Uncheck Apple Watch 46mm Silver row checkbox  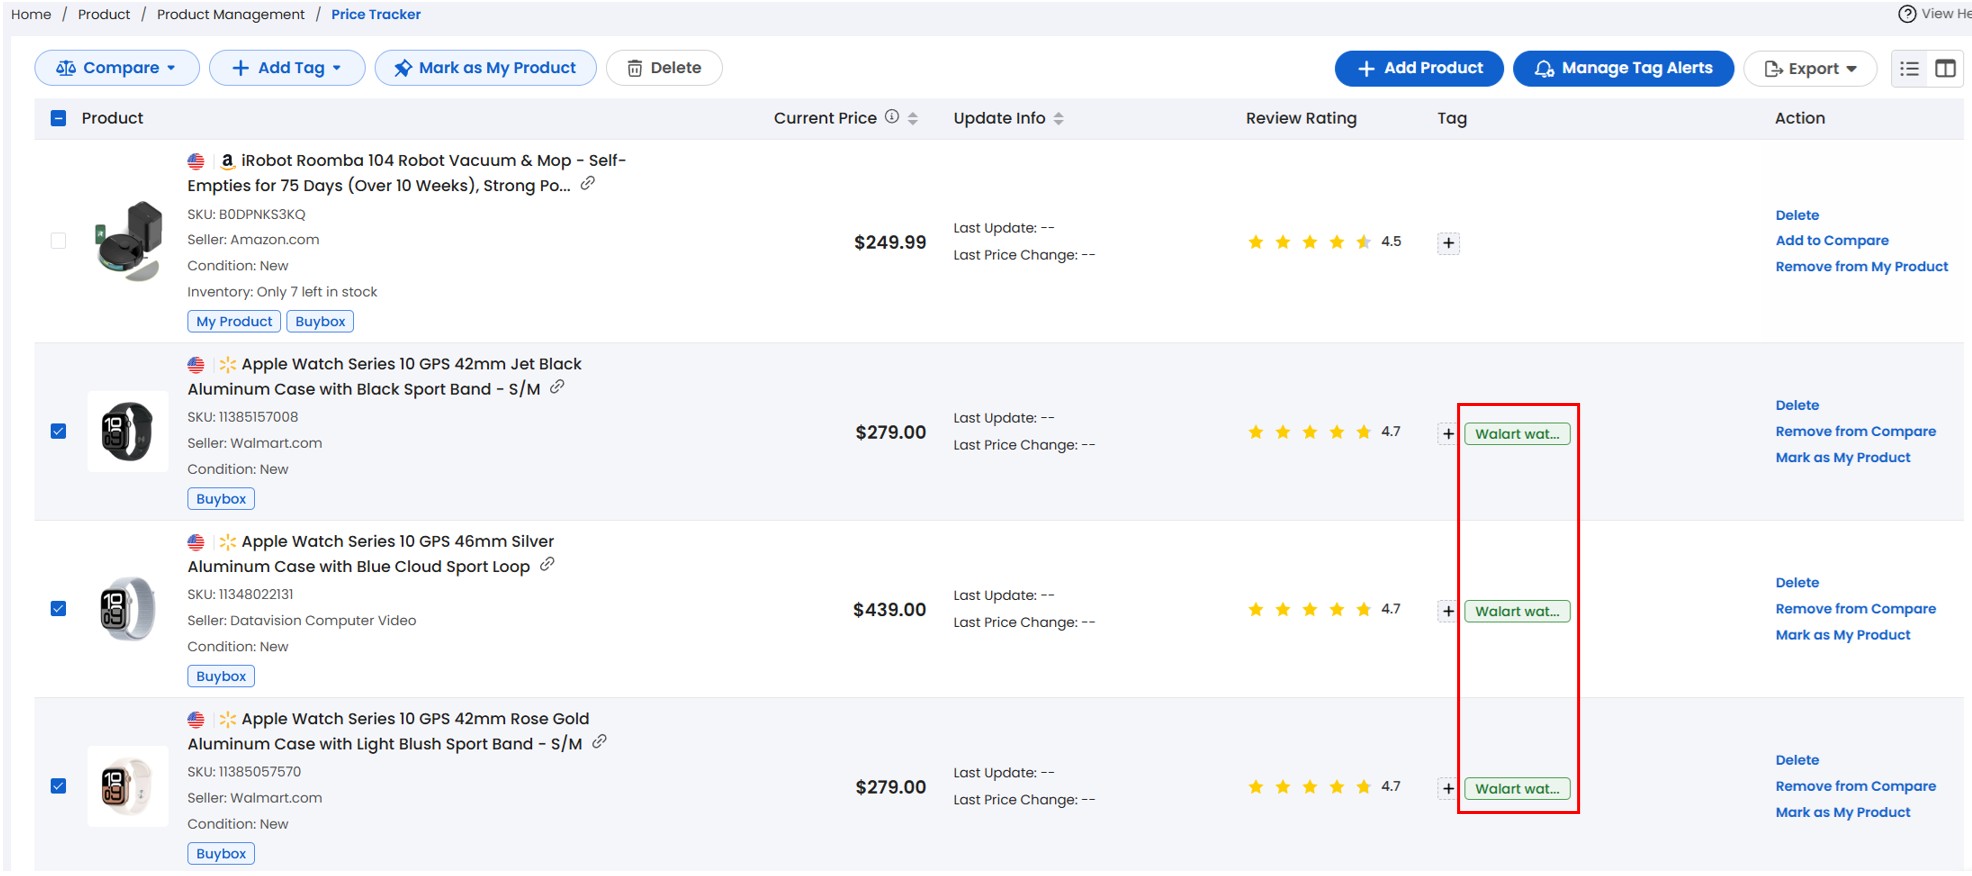58,609
